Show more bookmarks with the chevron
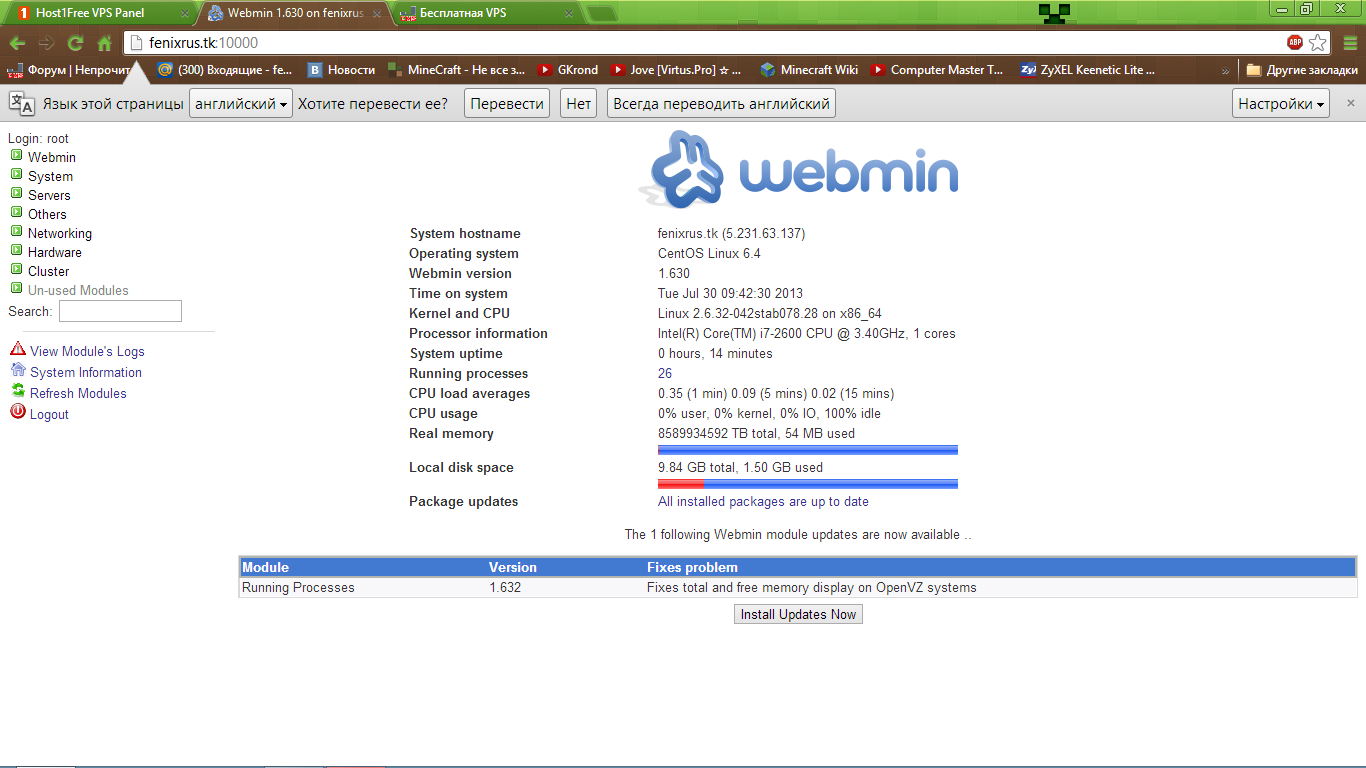The width and height of the screenshot is (1366, 768). click(x=1226, y=71)
